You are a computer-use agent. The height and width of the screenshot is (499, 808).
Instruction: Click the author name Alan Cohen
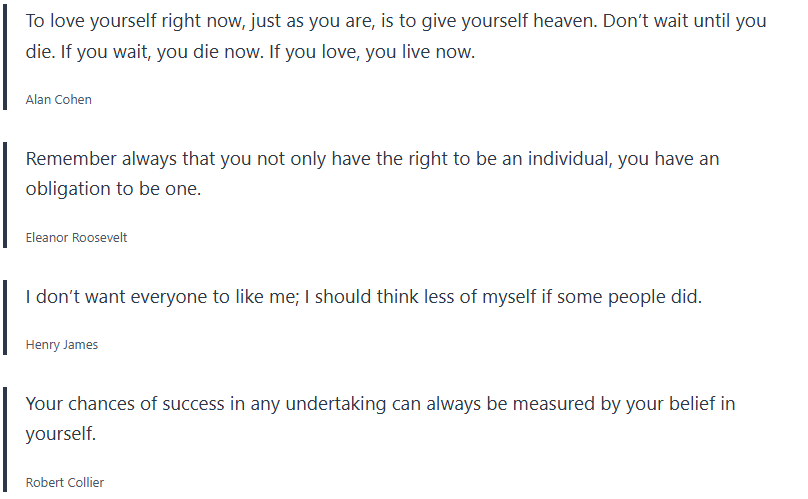point(58,99)
